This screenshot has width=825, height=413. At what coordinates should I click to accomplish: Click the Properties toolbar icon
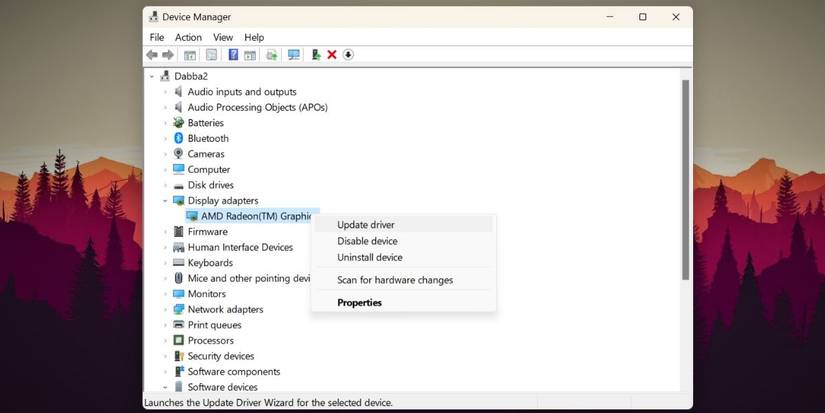point(212,55)
